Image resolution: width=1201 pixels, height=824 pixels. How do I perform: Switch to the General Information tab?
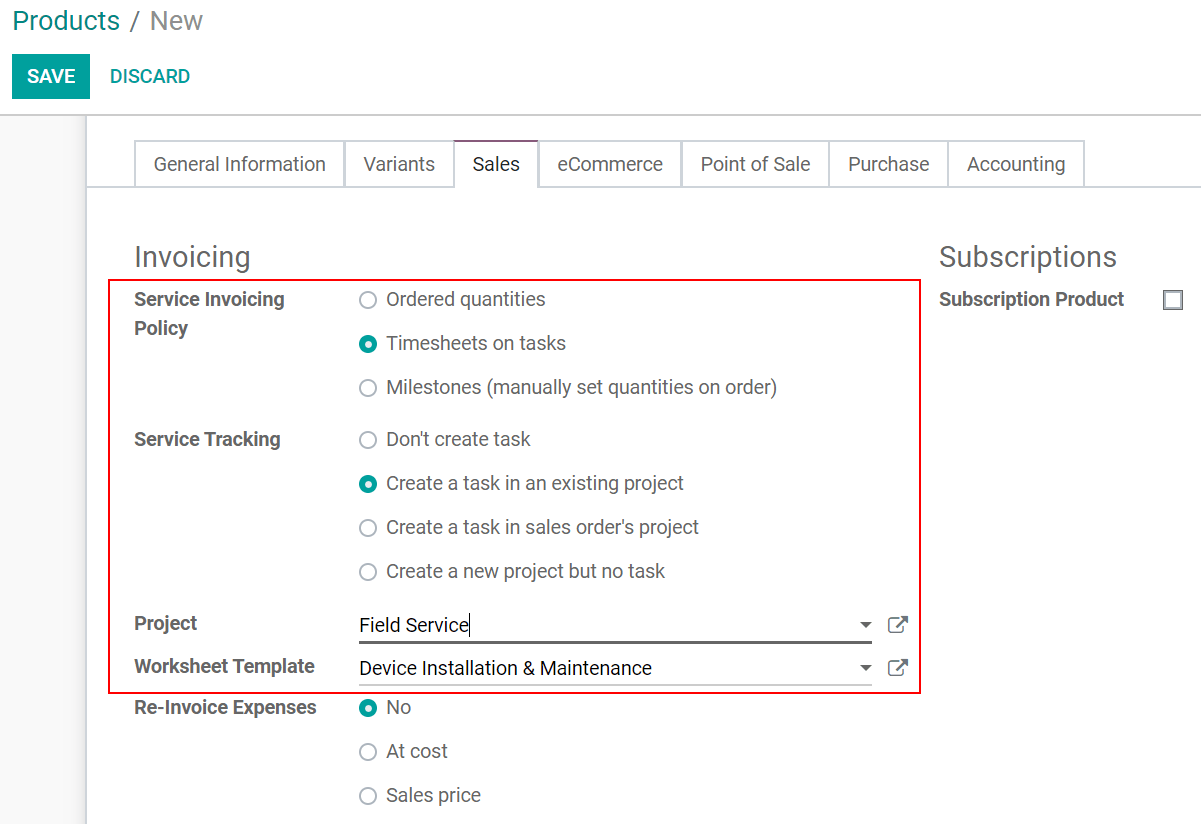point(239,164)
